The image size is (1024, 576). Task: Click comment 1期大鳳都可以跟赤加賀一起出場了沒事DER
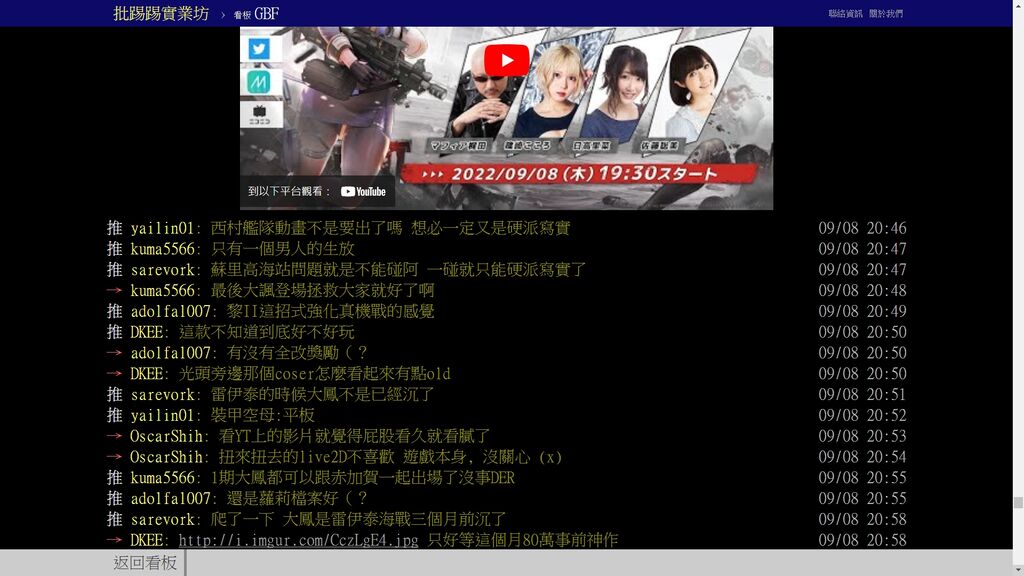[x=362, y=478]
